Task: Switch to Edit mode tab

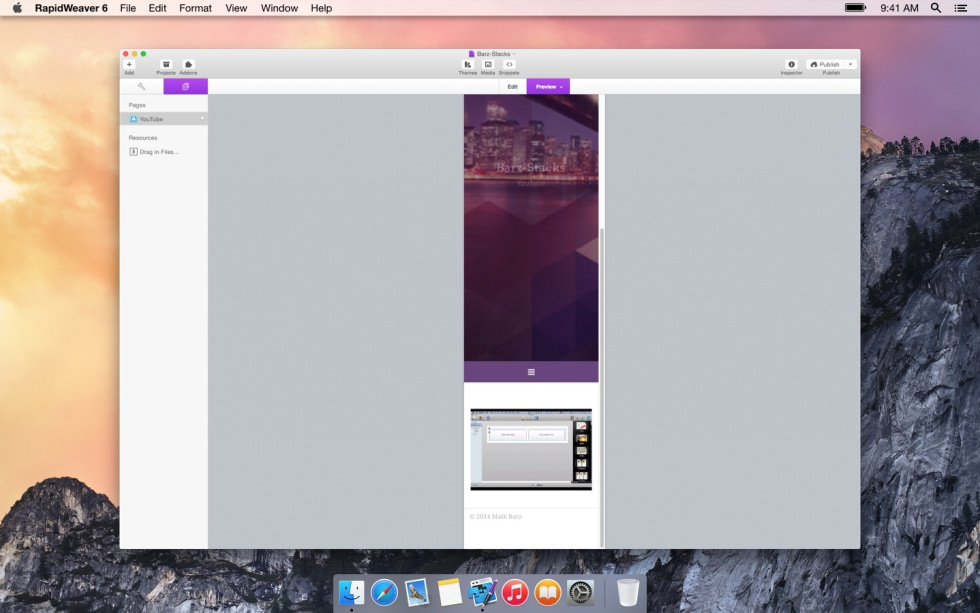Action: click(x=512, y=86)
